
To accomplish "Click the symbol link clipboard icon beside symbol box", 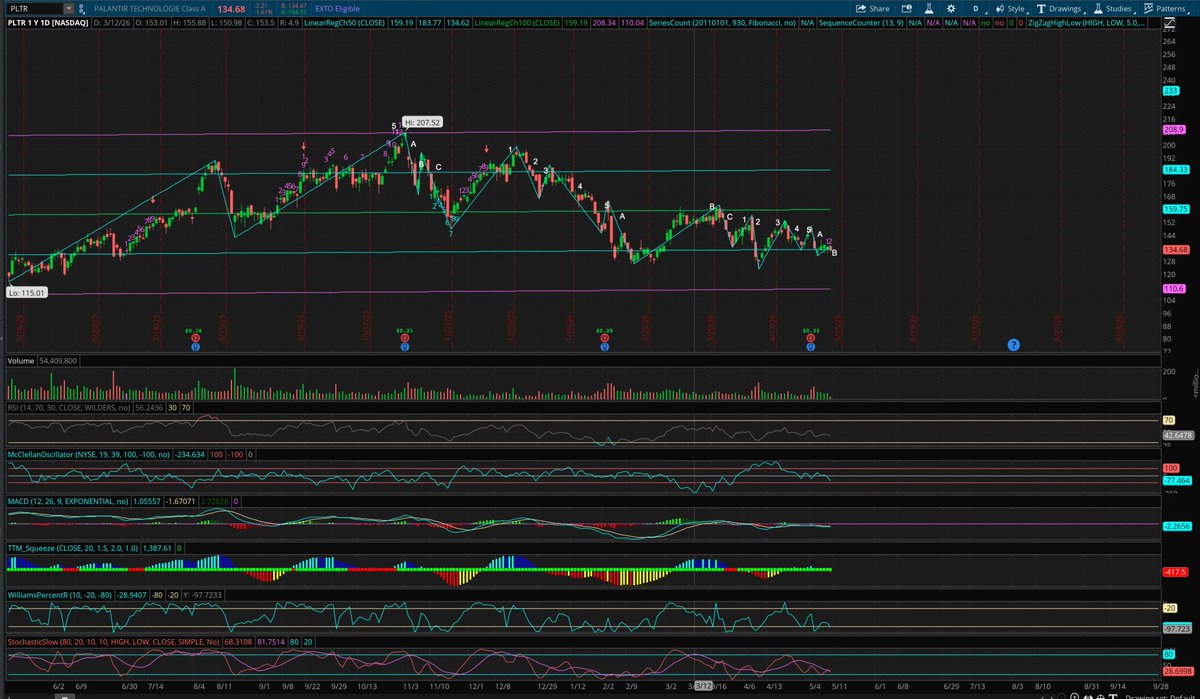I will 80,8.
